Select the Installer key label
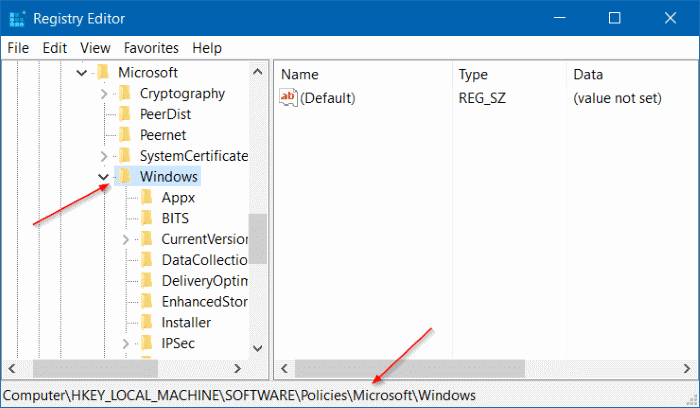 pyautogui.click(x=186, y=322)
